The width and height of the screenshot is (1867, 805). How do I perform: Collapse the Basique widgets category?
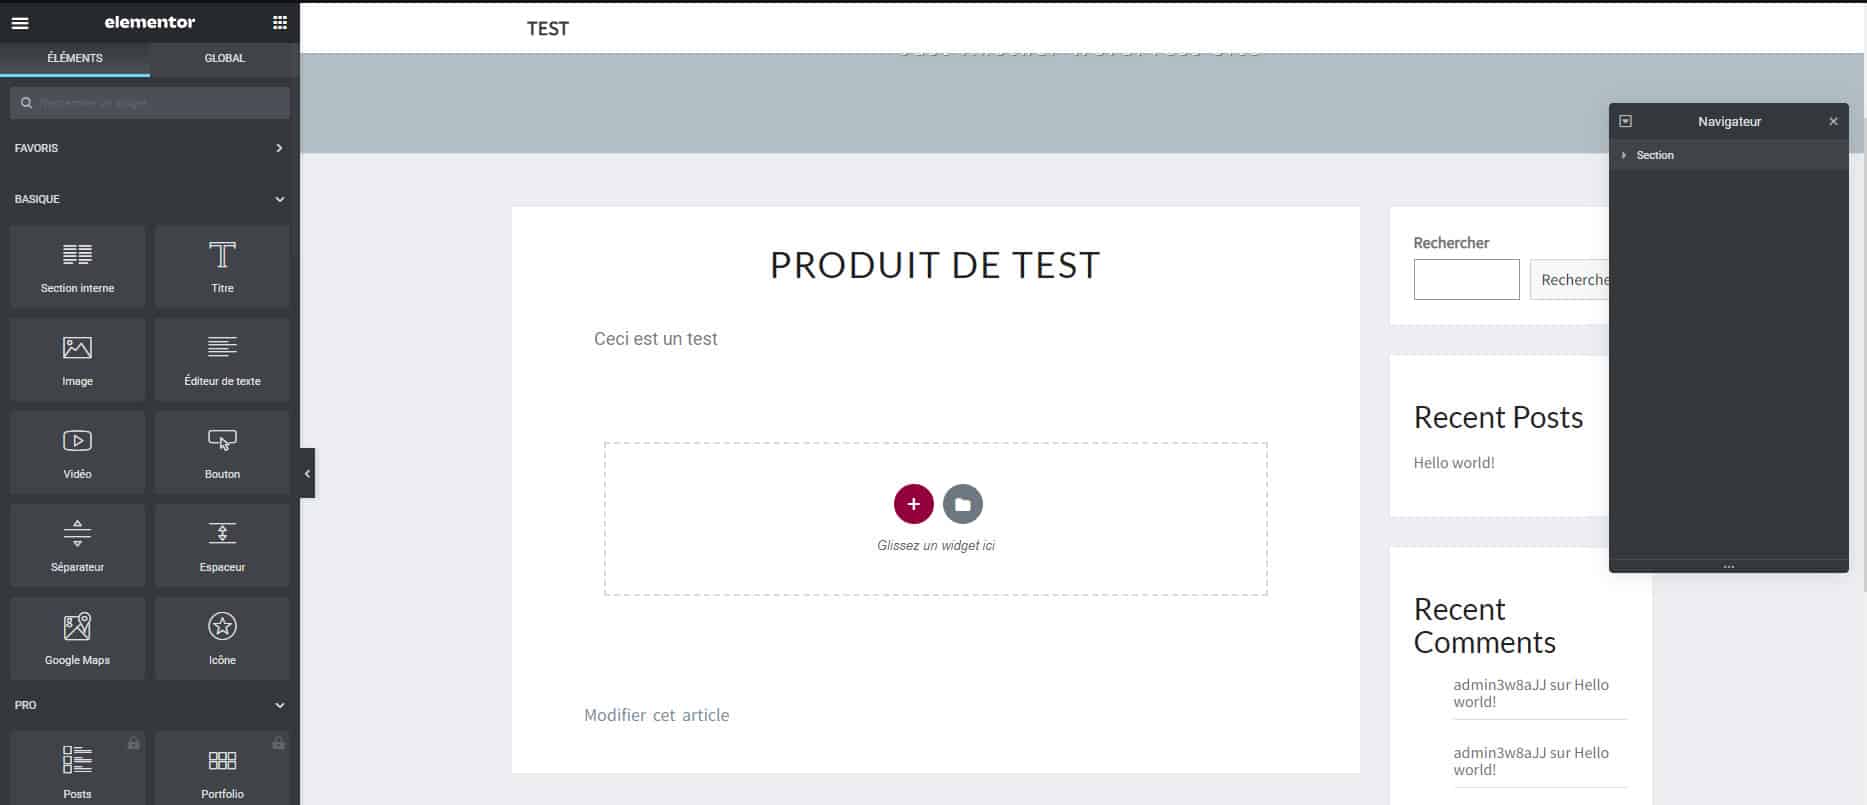pyautogui.click(x=149, y=199)
